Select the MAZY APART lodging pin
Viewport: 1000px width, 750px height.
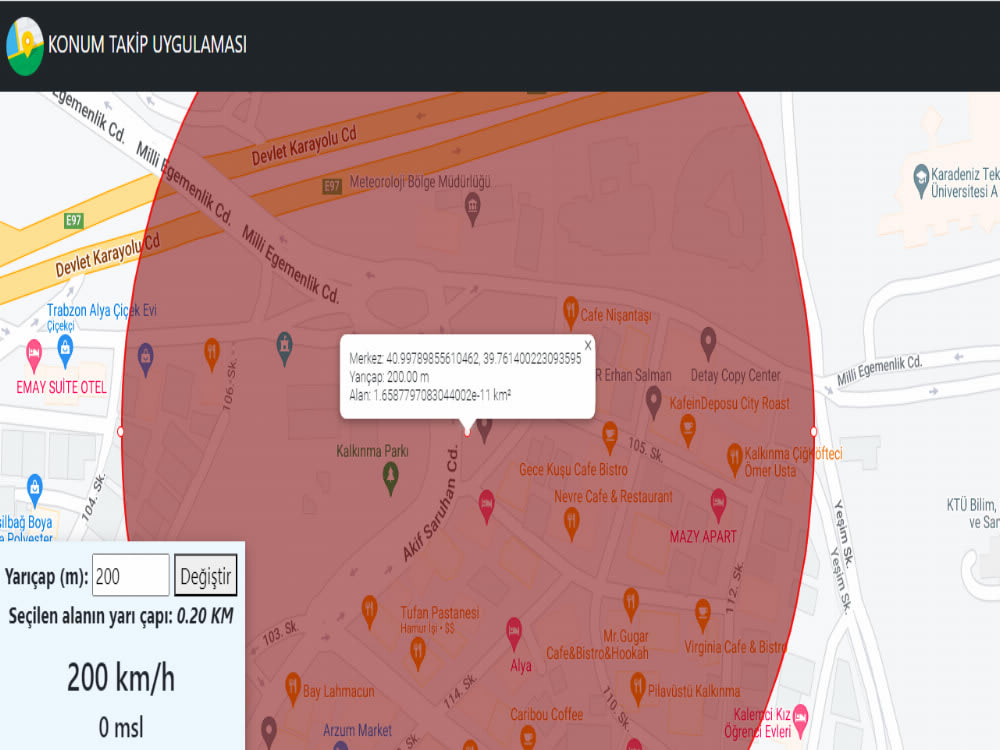[718, 505]
